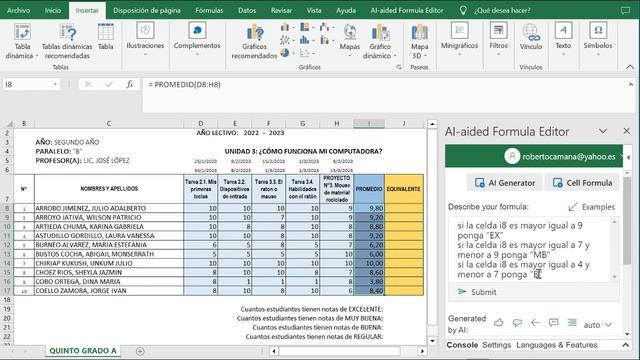Open the Examples link
The width and height of the screenshot is (640, 360).
(591, 207)
